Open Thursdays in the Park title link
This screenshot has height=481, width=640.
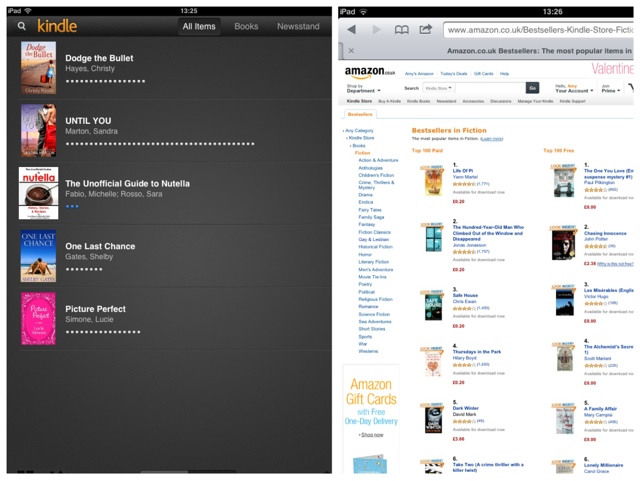click(477, 352)
